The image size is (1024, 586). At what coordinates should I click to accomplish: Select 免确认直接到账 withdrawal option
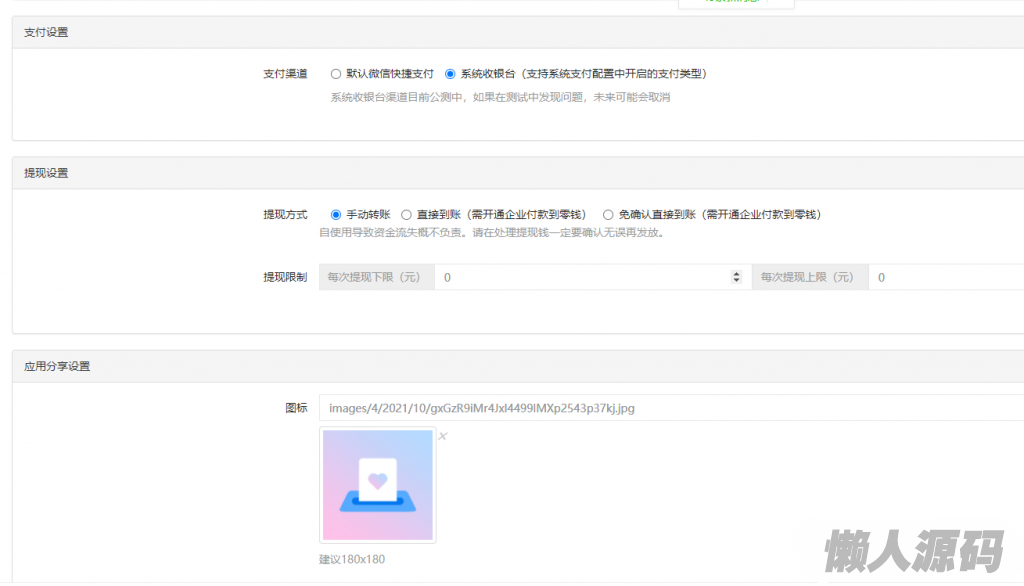(608, 214)
